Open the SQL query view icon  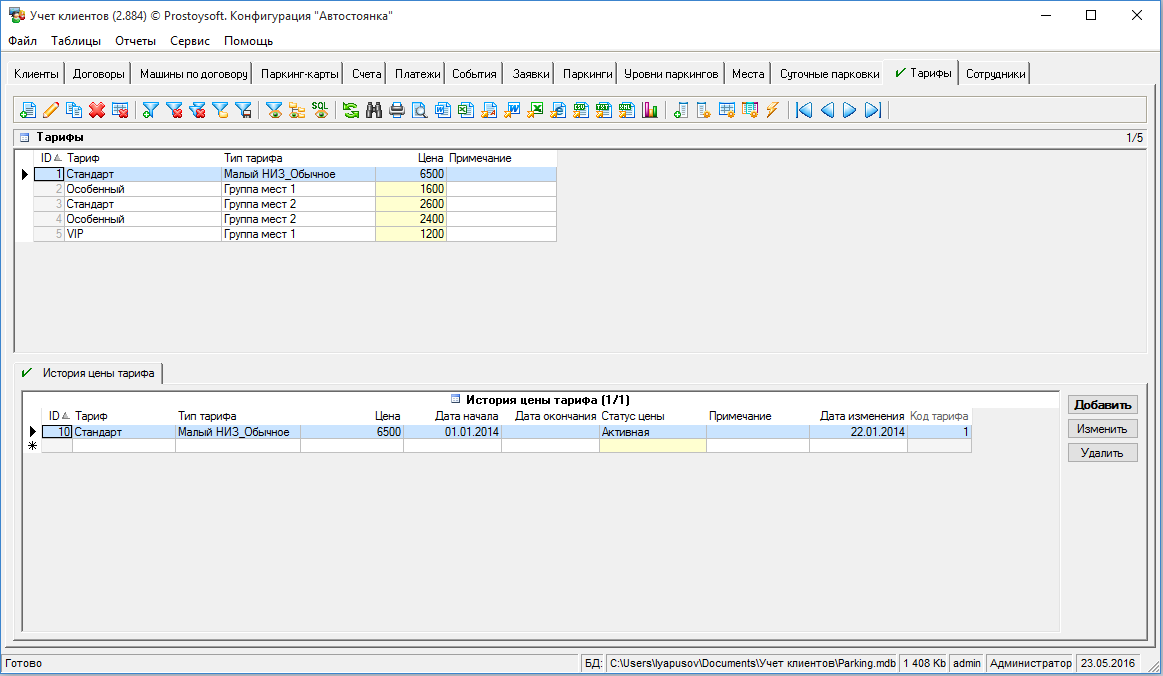tap(320, 110)
